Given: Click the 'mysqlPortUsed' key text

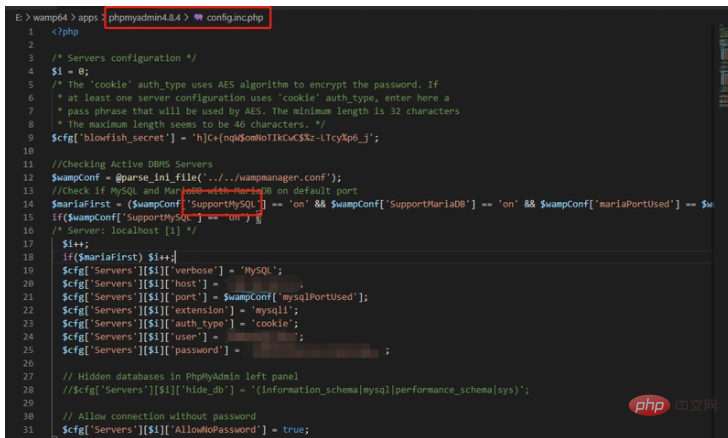Looking at the screenshot, I should click(318, 297).
